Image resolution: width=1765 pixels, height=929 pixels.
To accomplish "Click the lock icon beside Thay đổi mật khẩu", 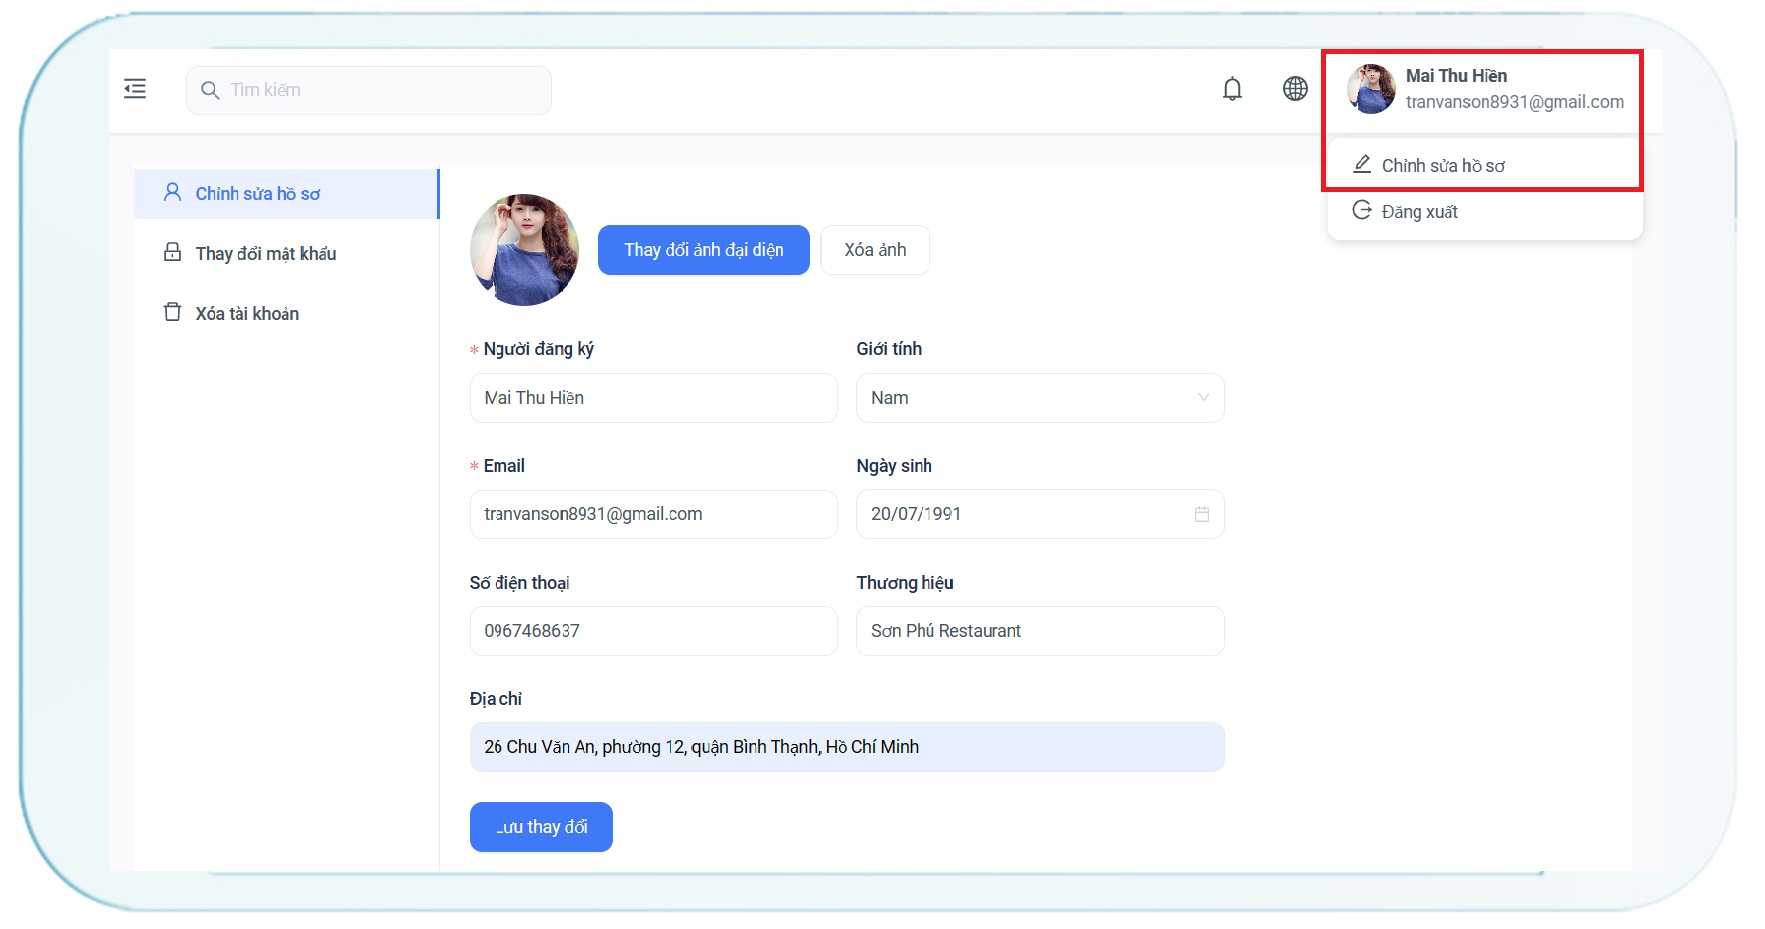I will [173, 253].
